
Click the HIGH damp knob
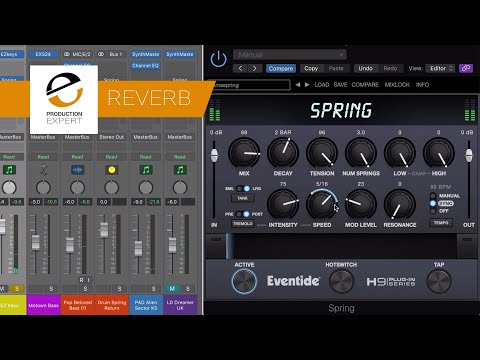coord(439,153)
